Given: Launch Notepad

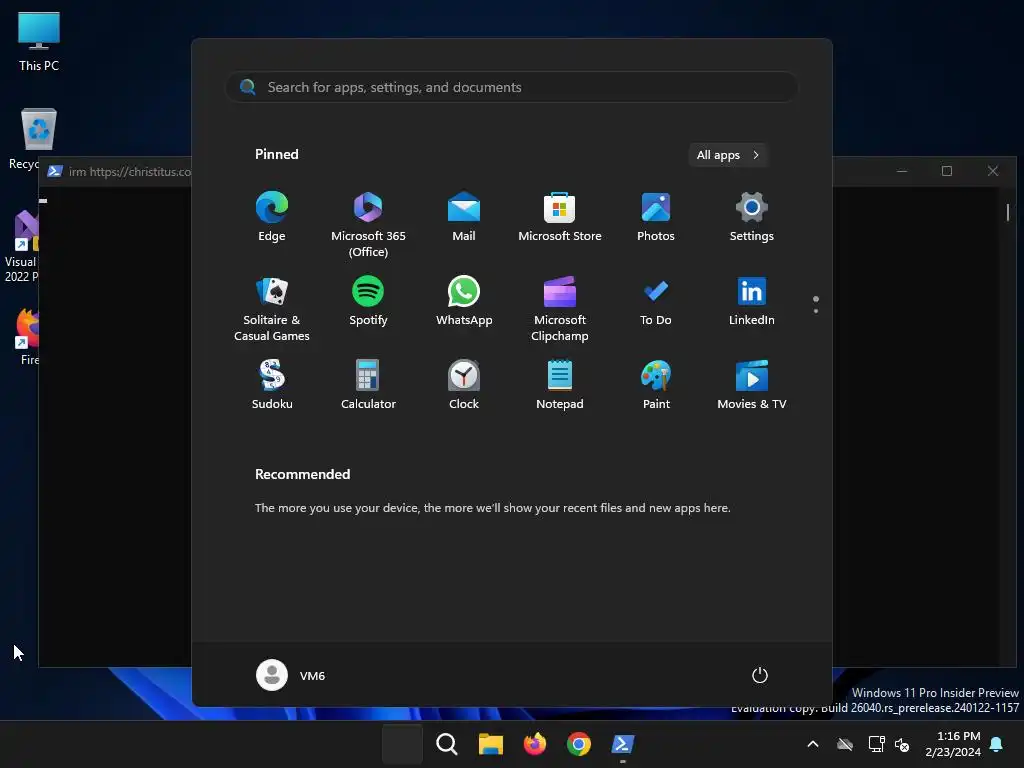Looking at the screenshot, I should coord(560,385).
